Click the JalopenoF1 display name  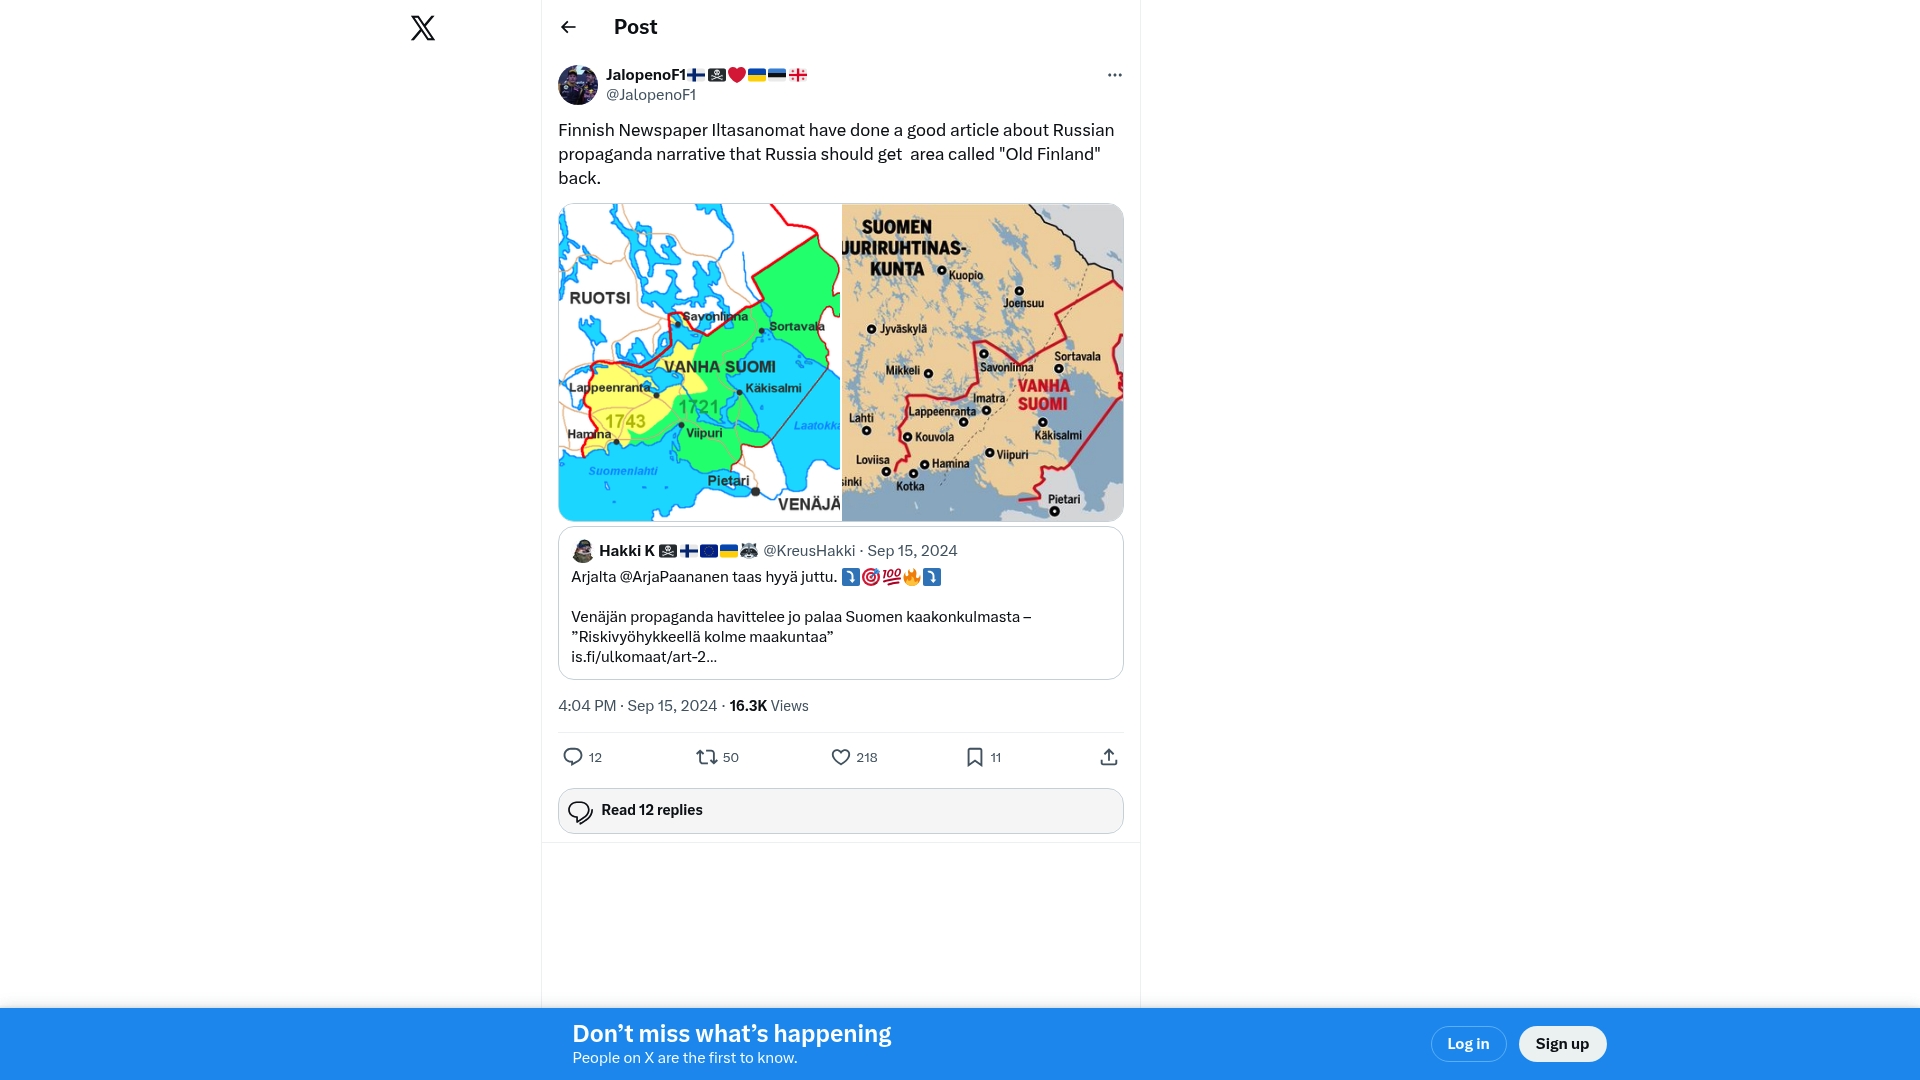click(646, 75)
